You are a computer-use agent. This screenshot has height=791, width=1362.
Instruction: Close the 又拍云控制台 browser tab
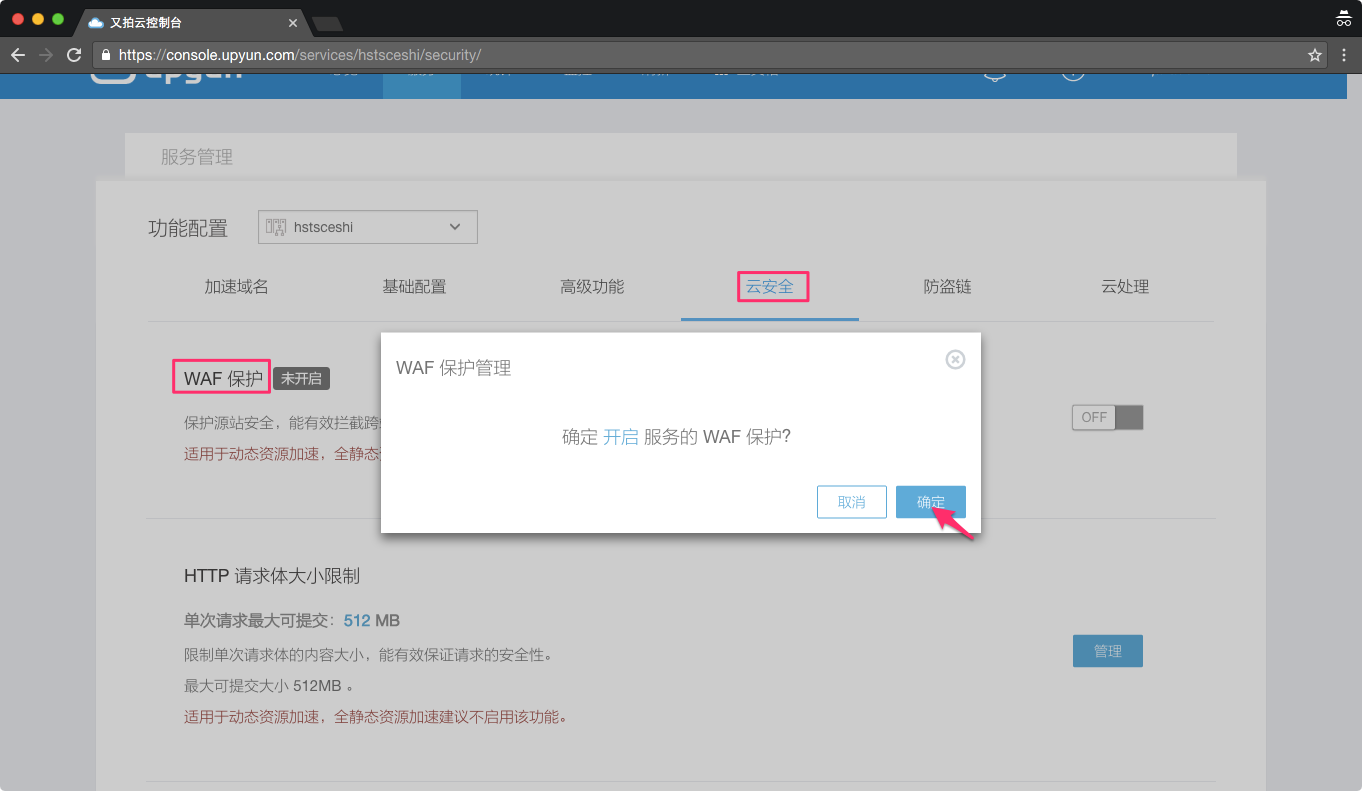[293, 22]
